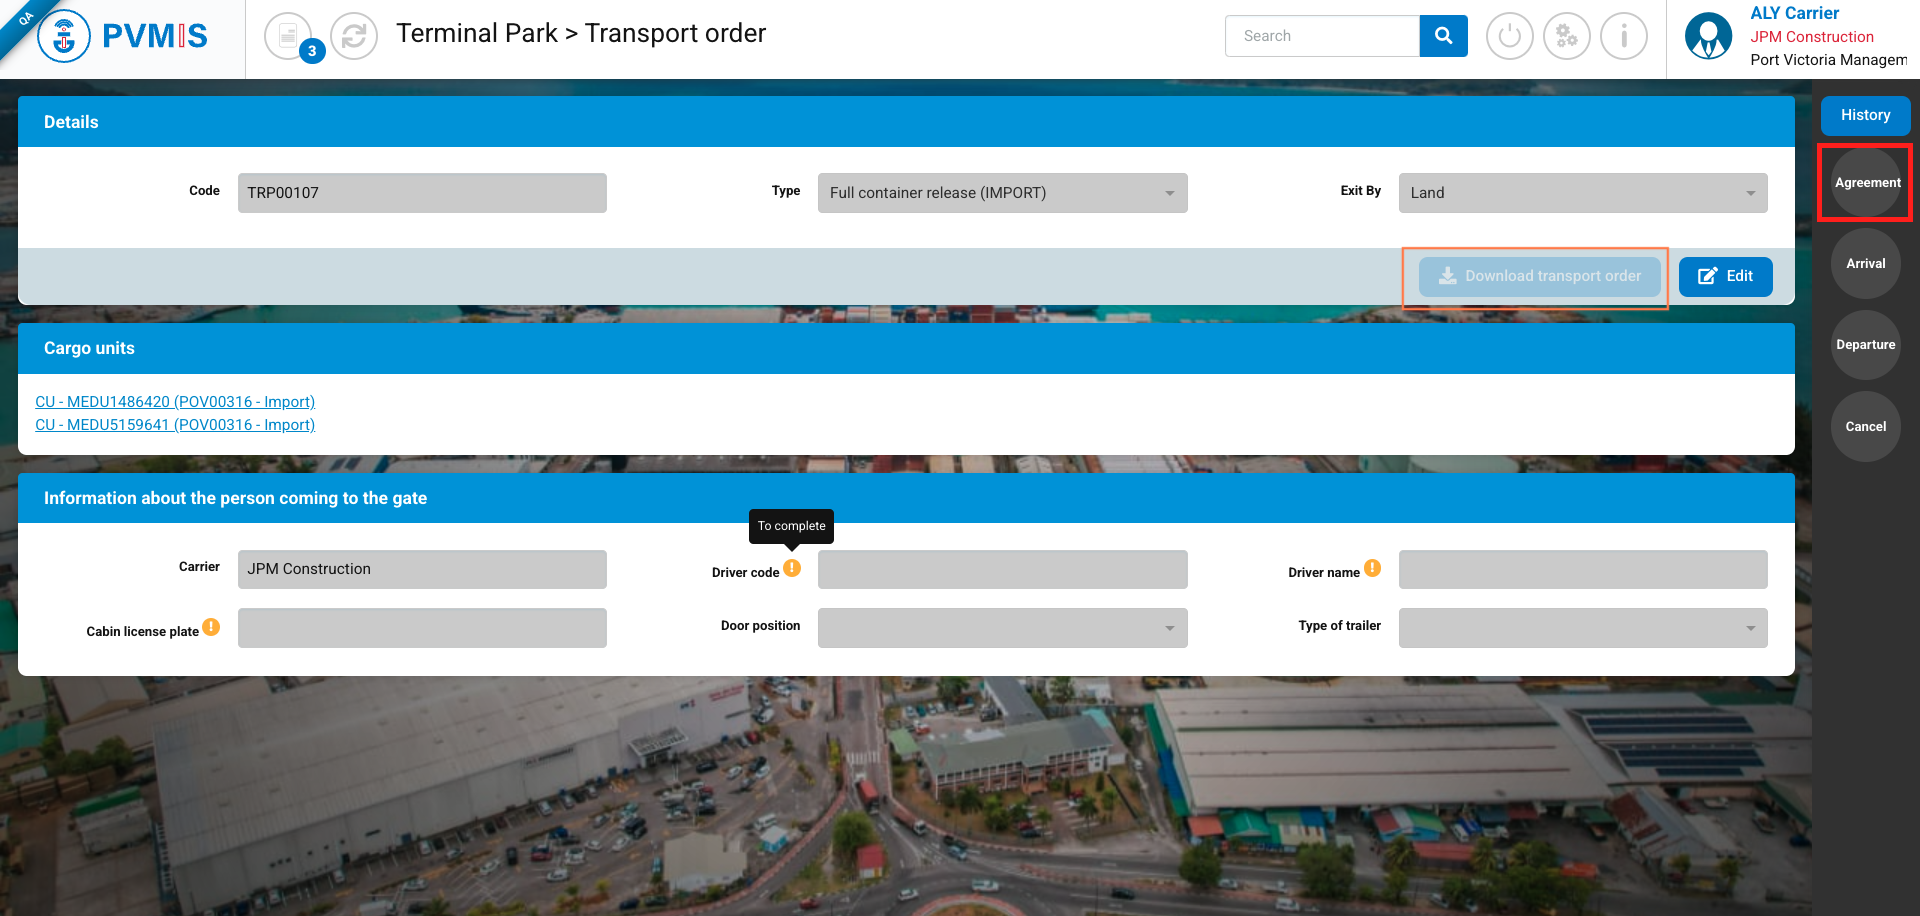The height and width of the screenshot is (916, 1920).
Task: Open cargo unit MEDU1486420 link
Action: tap(175, 402)
